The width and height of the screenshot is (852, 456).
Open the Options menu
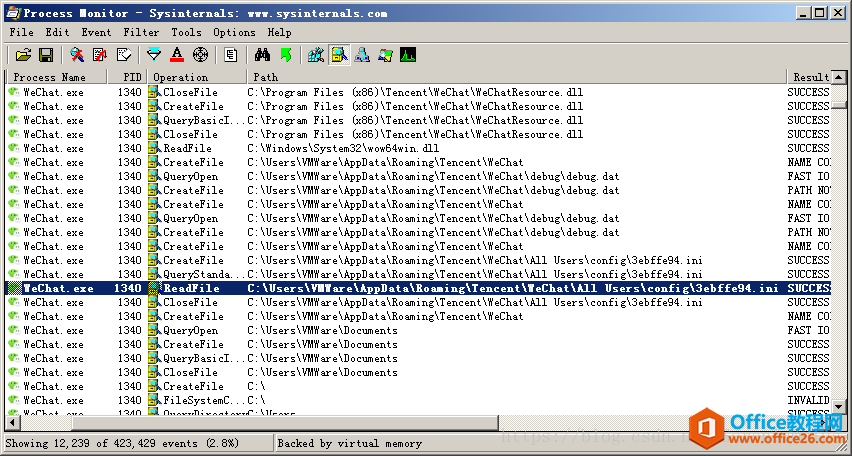234,32
